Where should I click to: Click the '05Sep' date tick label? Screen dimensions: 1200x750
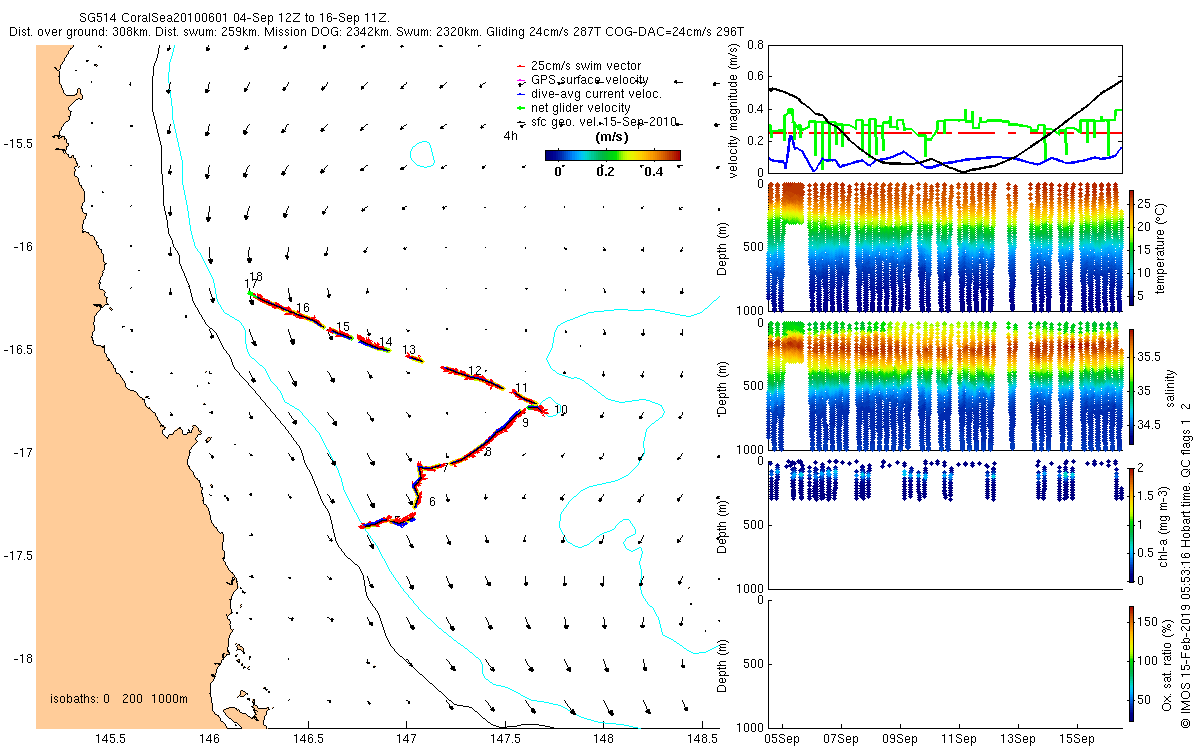[x=782, y=740]
